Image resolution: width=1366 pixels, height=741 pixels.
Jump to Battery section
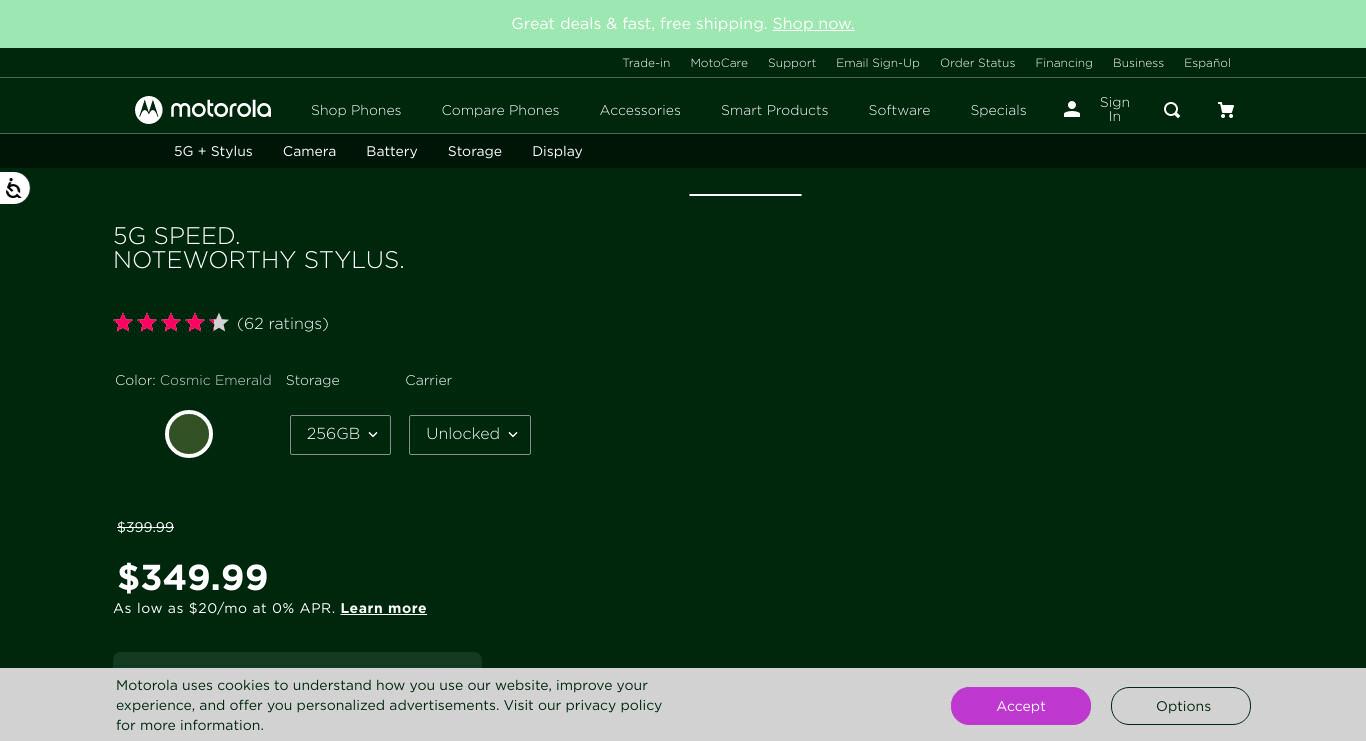(391, 151)
